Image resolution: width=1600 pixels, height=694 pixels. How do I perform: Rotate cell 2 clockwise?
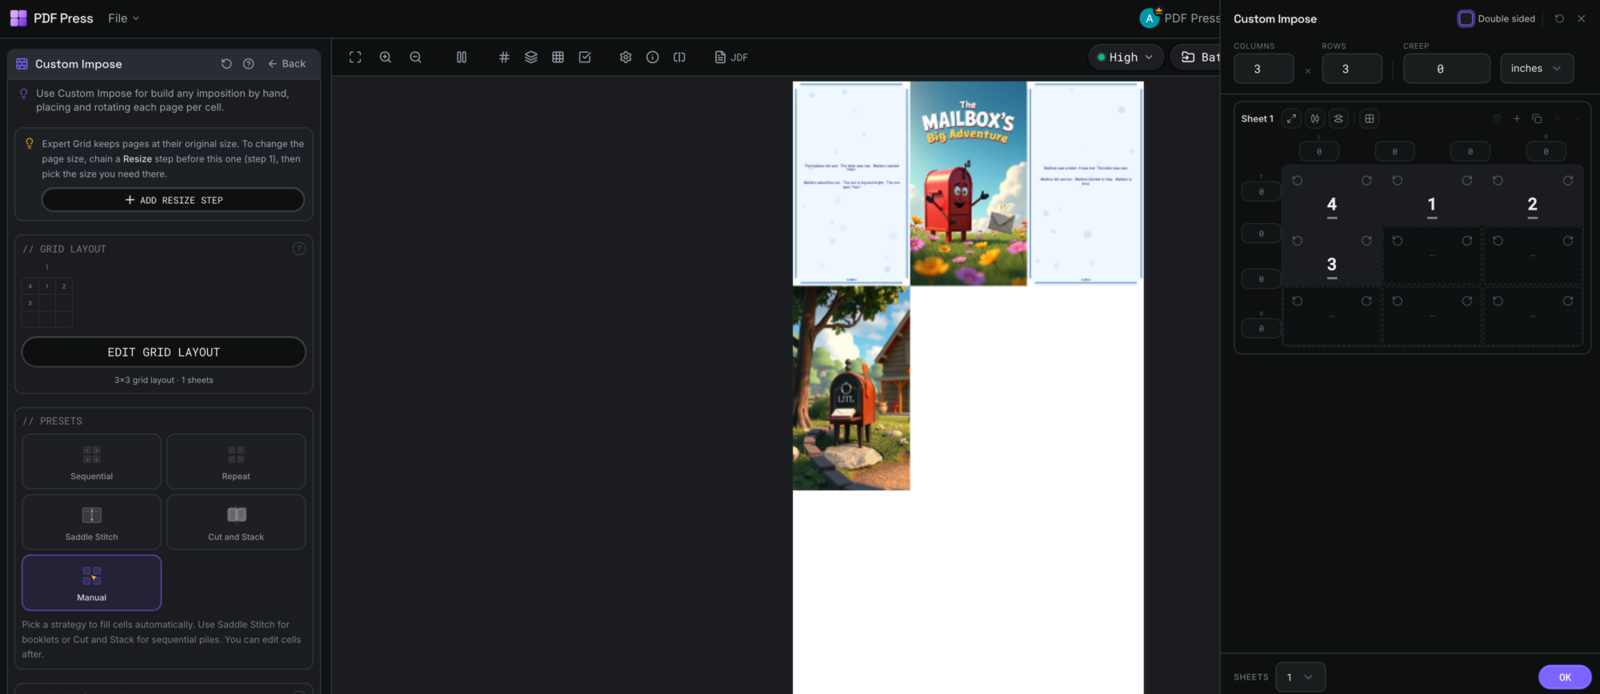[x=1568, y=181]
